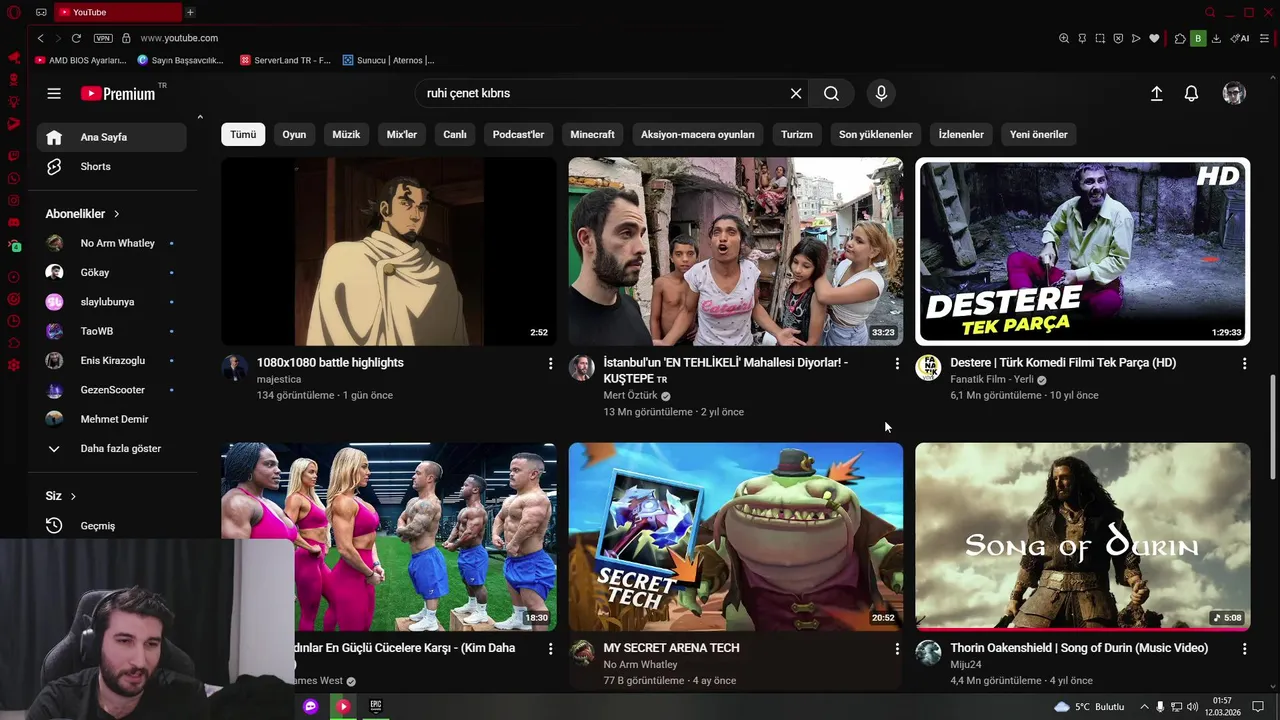Open the Mert Öztürk channel link

630,395
